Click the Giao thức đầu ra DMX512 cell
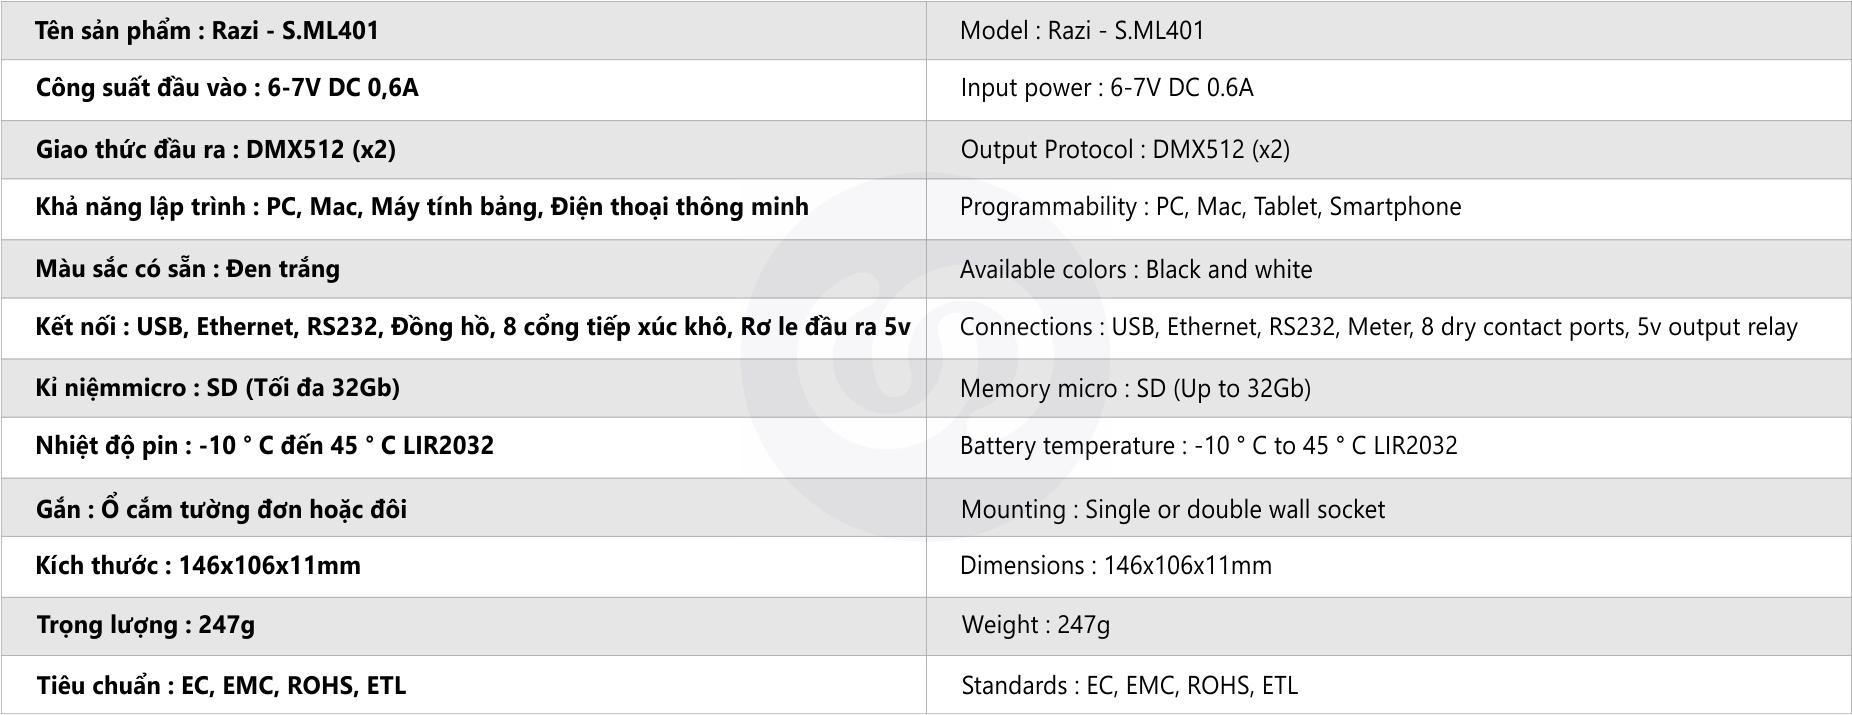 click(216, 149)
